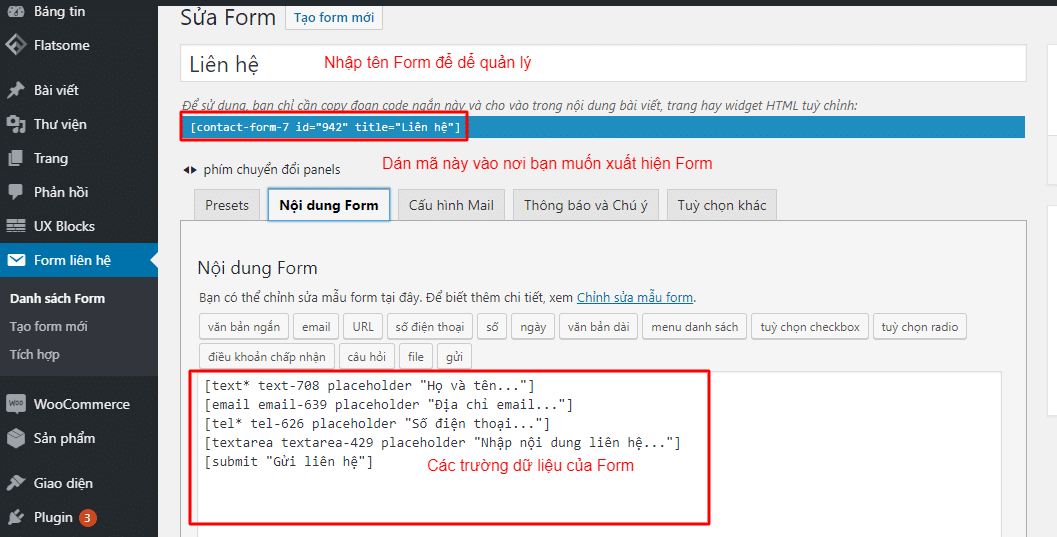Insert a tuỳ chọn checkbox tag
The image size is (1057, 537).
(x=810, y=327)
